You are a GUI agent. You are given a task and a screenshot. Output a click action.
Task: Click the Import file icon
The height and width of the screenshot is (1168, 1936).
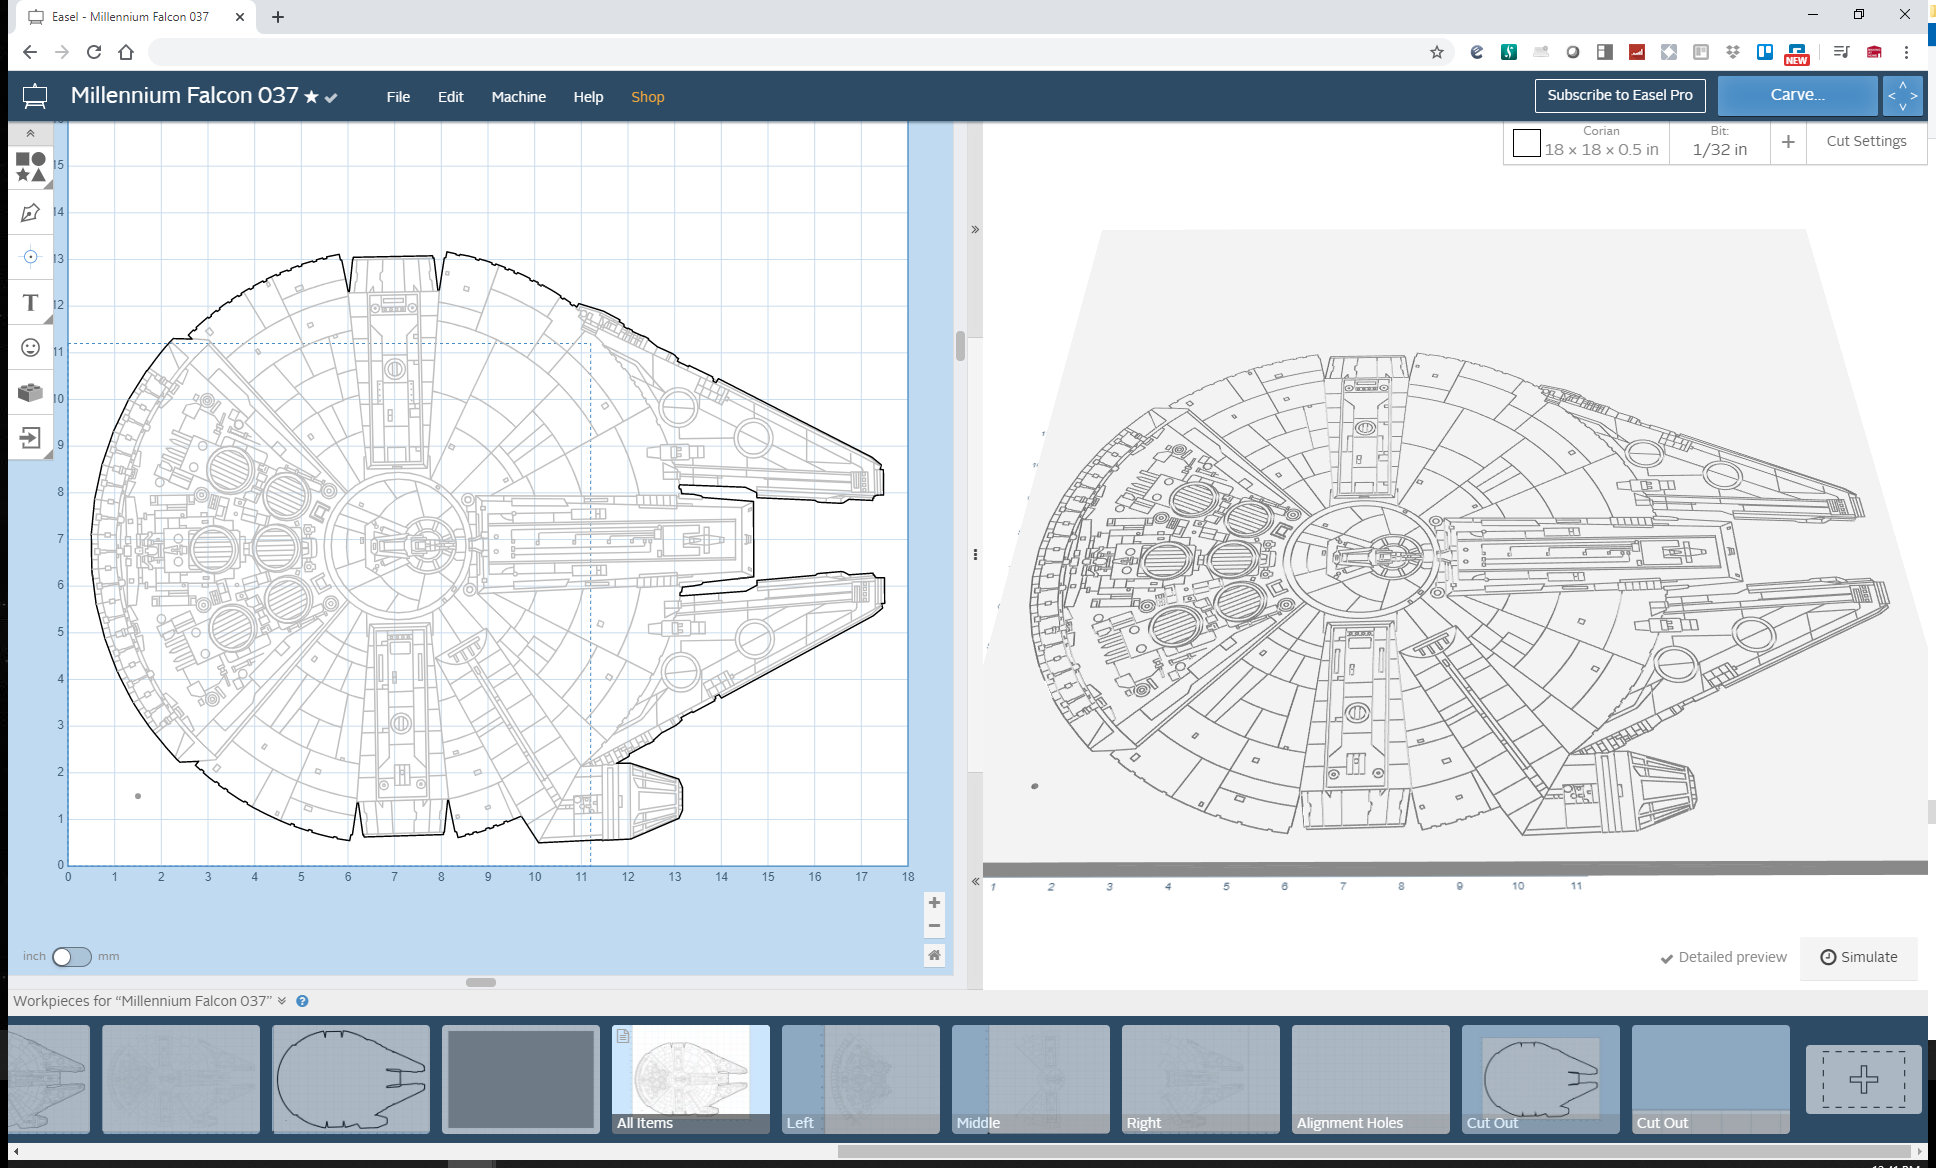(30, 437)
